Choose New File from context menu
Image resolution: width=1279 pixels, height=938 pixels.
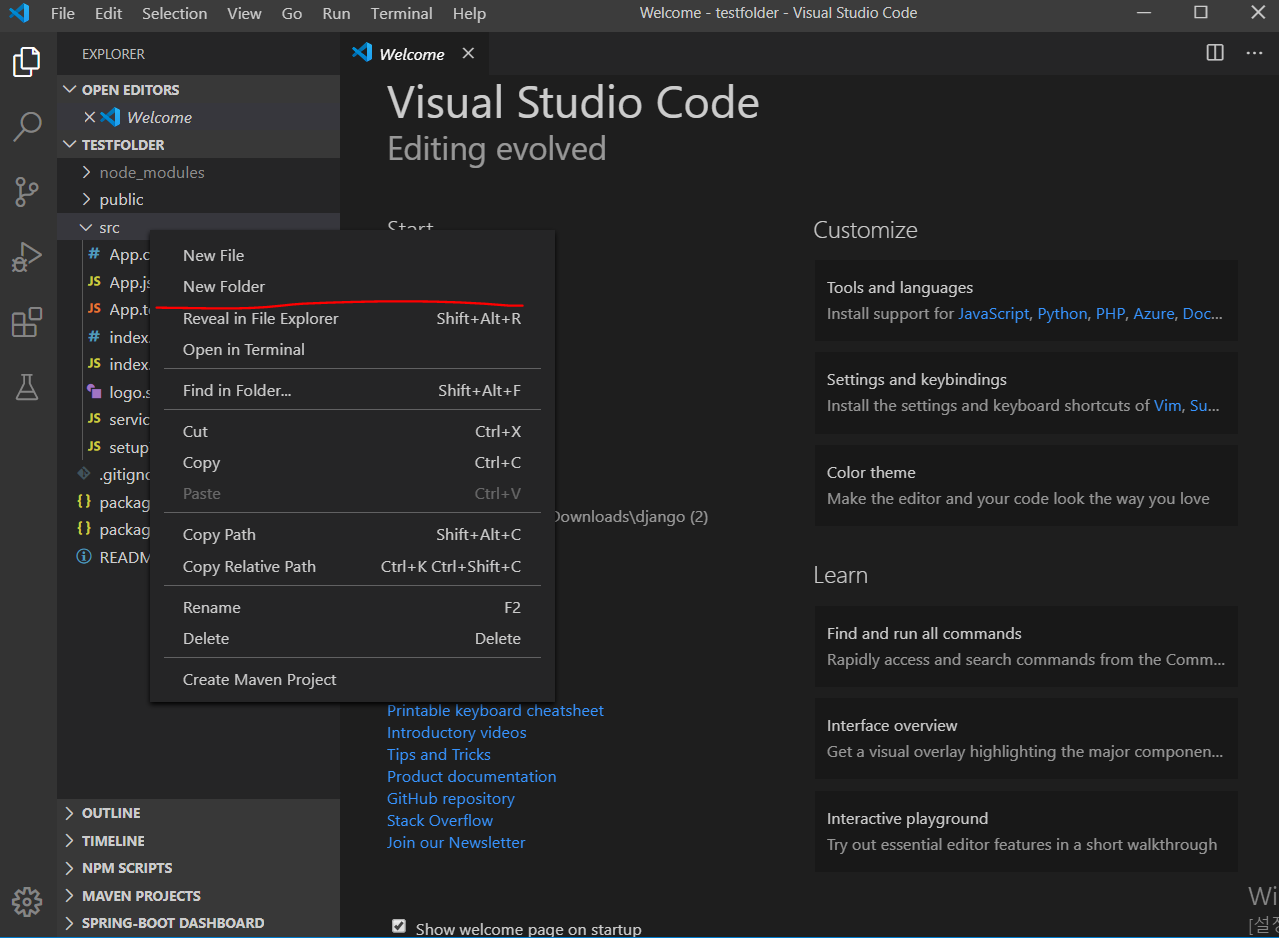(352, 255)
